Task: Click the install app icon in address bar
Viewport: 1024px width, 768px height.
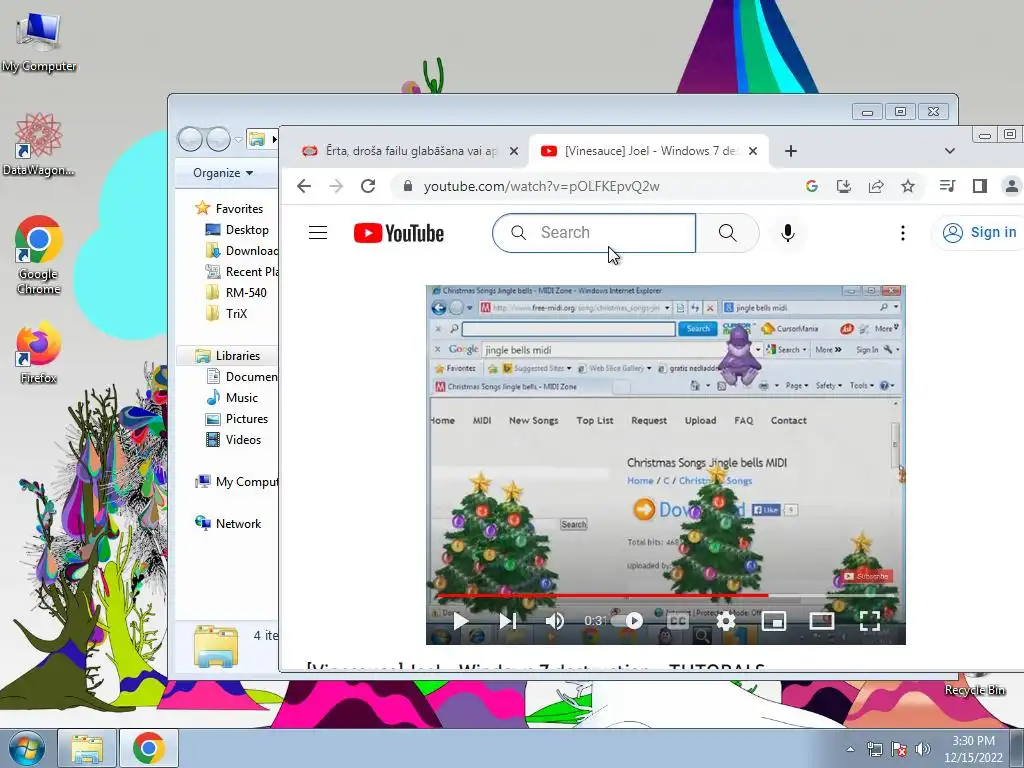Action: coord(844,186)
